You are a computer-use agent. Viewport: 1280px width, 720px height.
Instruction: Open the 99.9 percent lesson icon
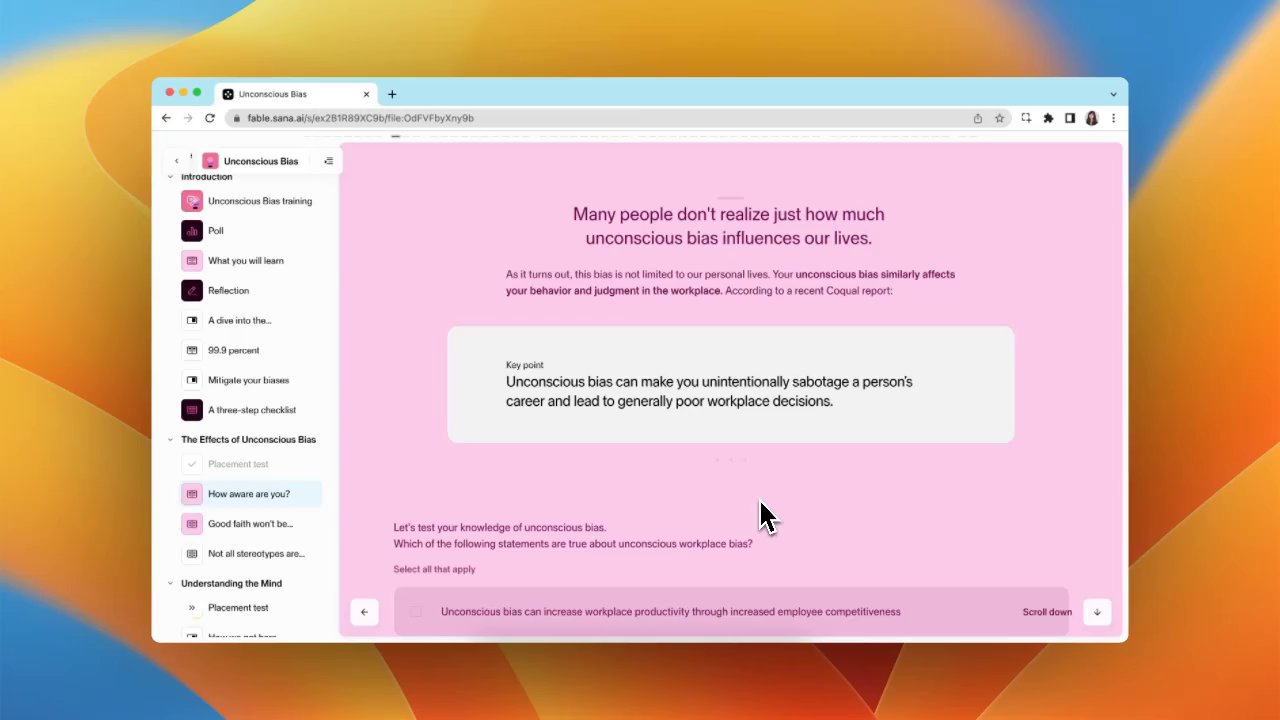[192, 351]
